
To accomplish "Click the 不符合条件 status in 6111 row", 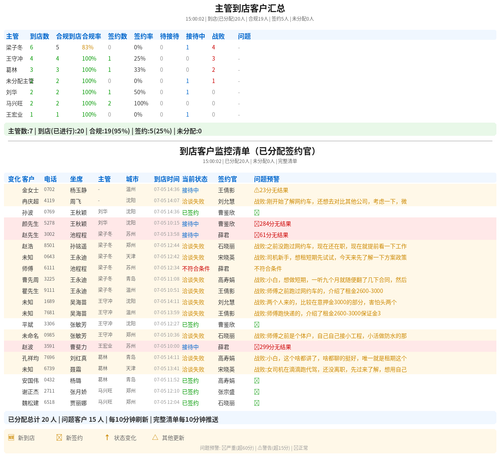I will 196,269.
